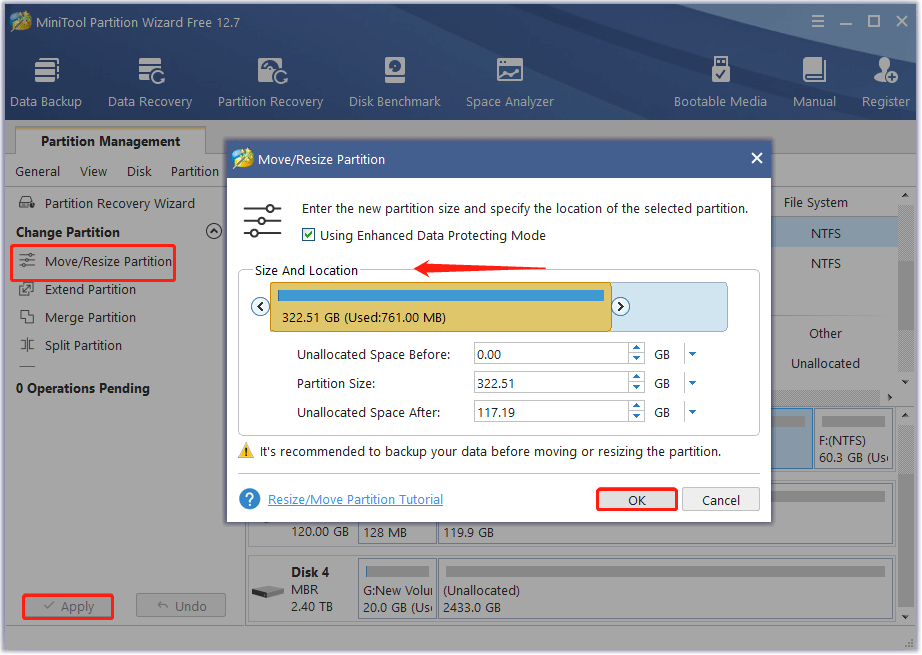Viewport: 922px width, 655px height.
Task: Click the 128 MB partition block
Action: tap(397, 532)
